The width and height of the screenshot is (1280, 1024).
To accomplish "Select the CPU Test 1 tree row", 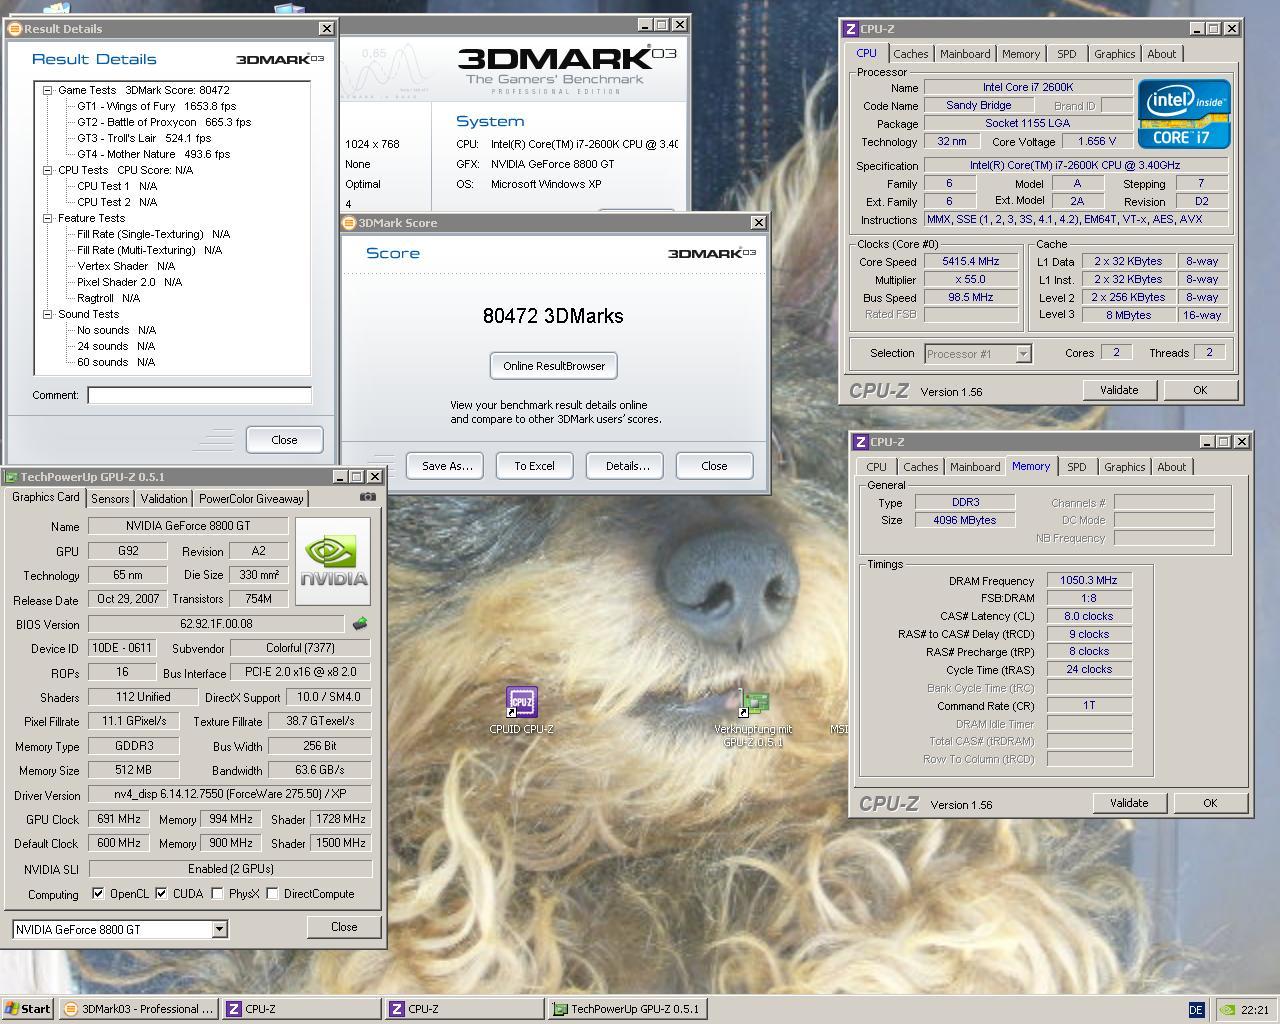I will click(117, 186).
